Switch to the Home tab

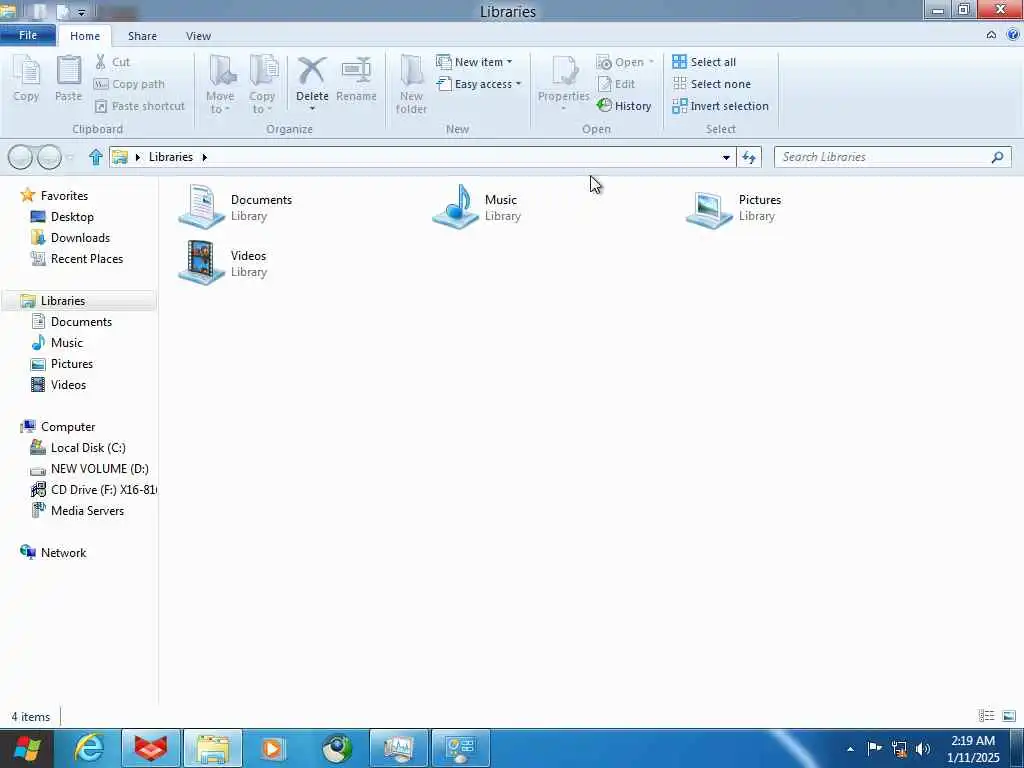click(x=85, y=36)
